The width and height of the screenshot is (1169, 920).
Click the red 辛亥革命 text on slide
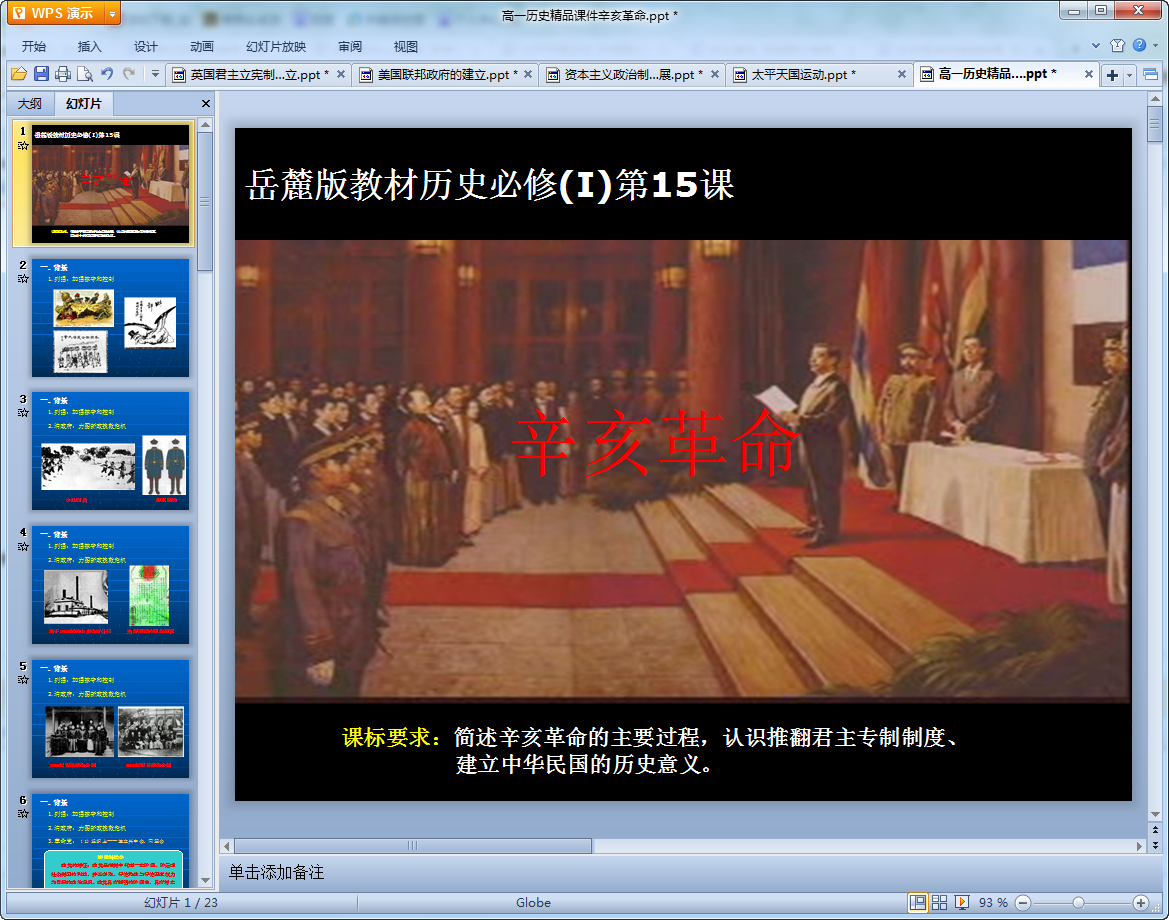pos(656,445)
